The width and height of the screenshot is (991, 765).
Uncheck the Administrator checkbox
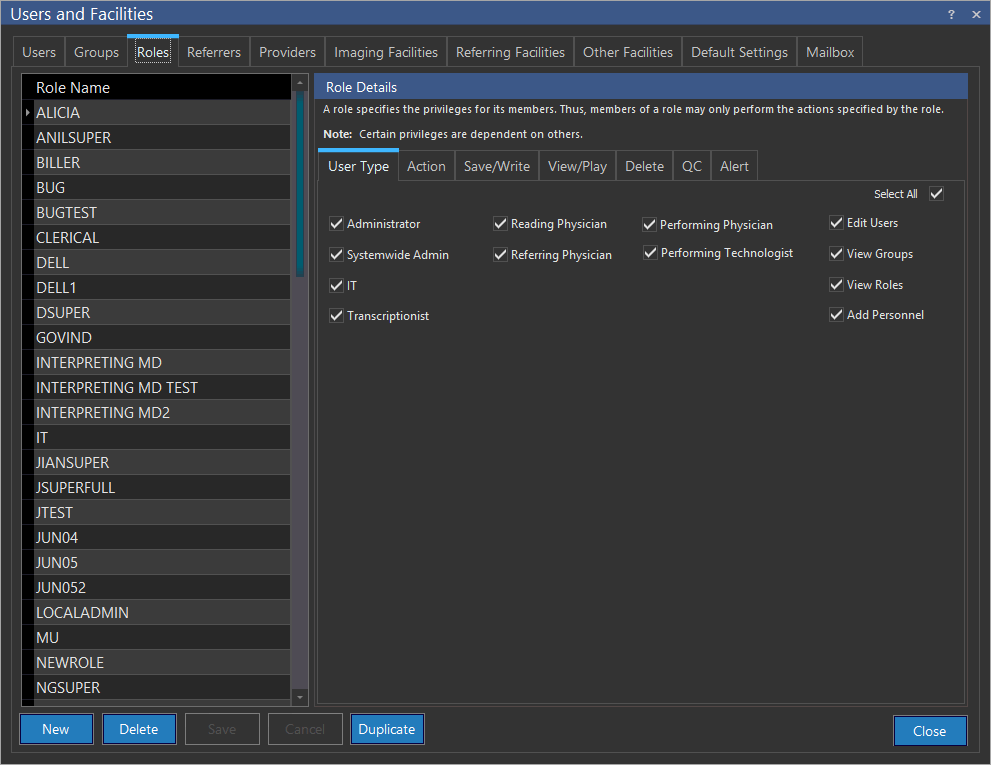337,224
